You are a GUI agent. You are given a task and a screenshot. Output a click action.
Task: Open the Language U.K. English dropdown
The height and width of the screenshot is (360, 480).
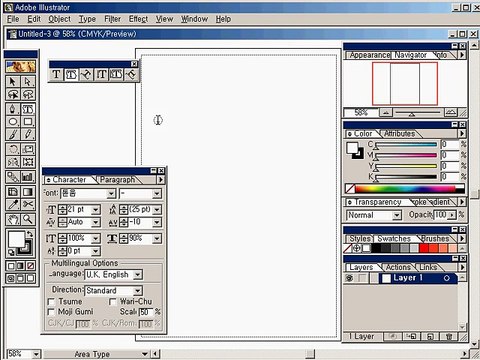(x=137, y=275)
